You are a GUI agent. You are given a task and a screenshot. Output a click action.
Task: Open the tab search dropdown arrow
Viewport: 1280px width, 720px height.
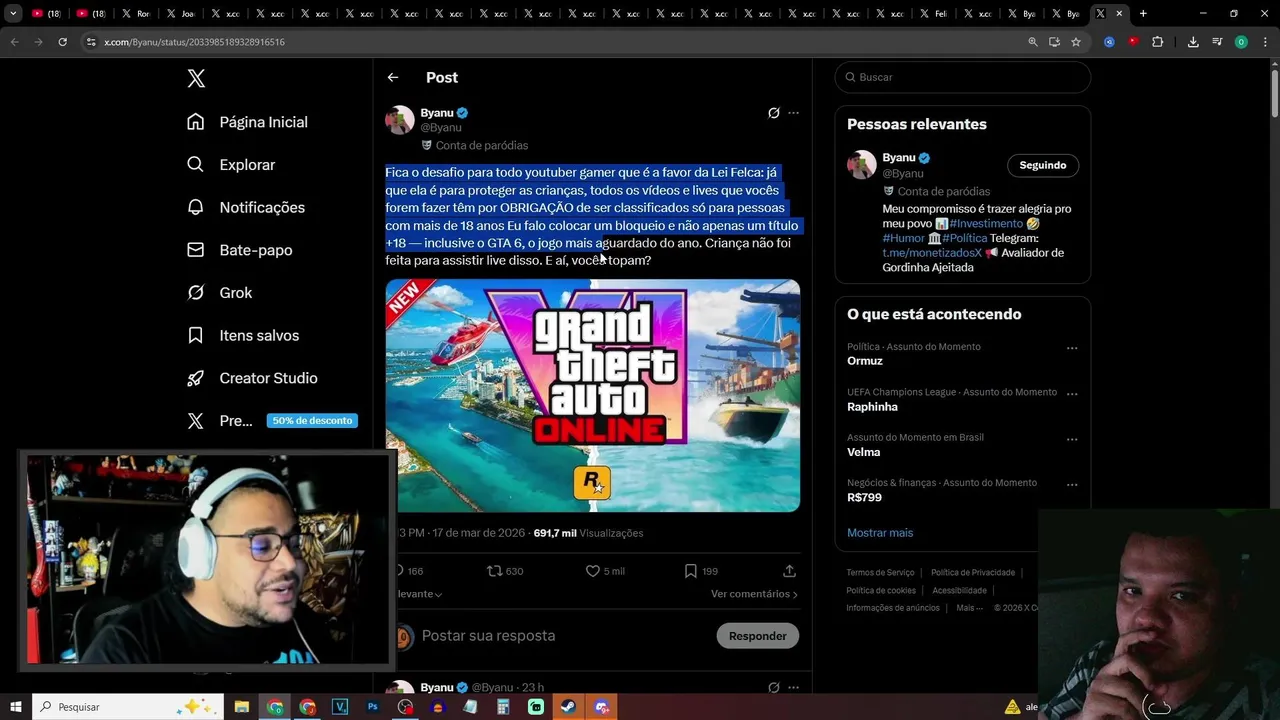pyautogui.click(x=13, y=14)
